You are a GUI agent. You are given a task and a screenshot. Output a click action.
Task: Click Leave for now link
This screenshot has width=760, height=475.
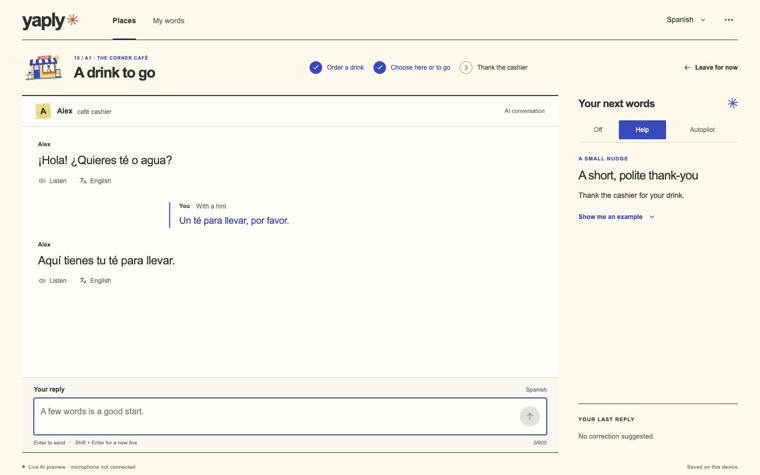pyautogui.click(x=711, y=67)
